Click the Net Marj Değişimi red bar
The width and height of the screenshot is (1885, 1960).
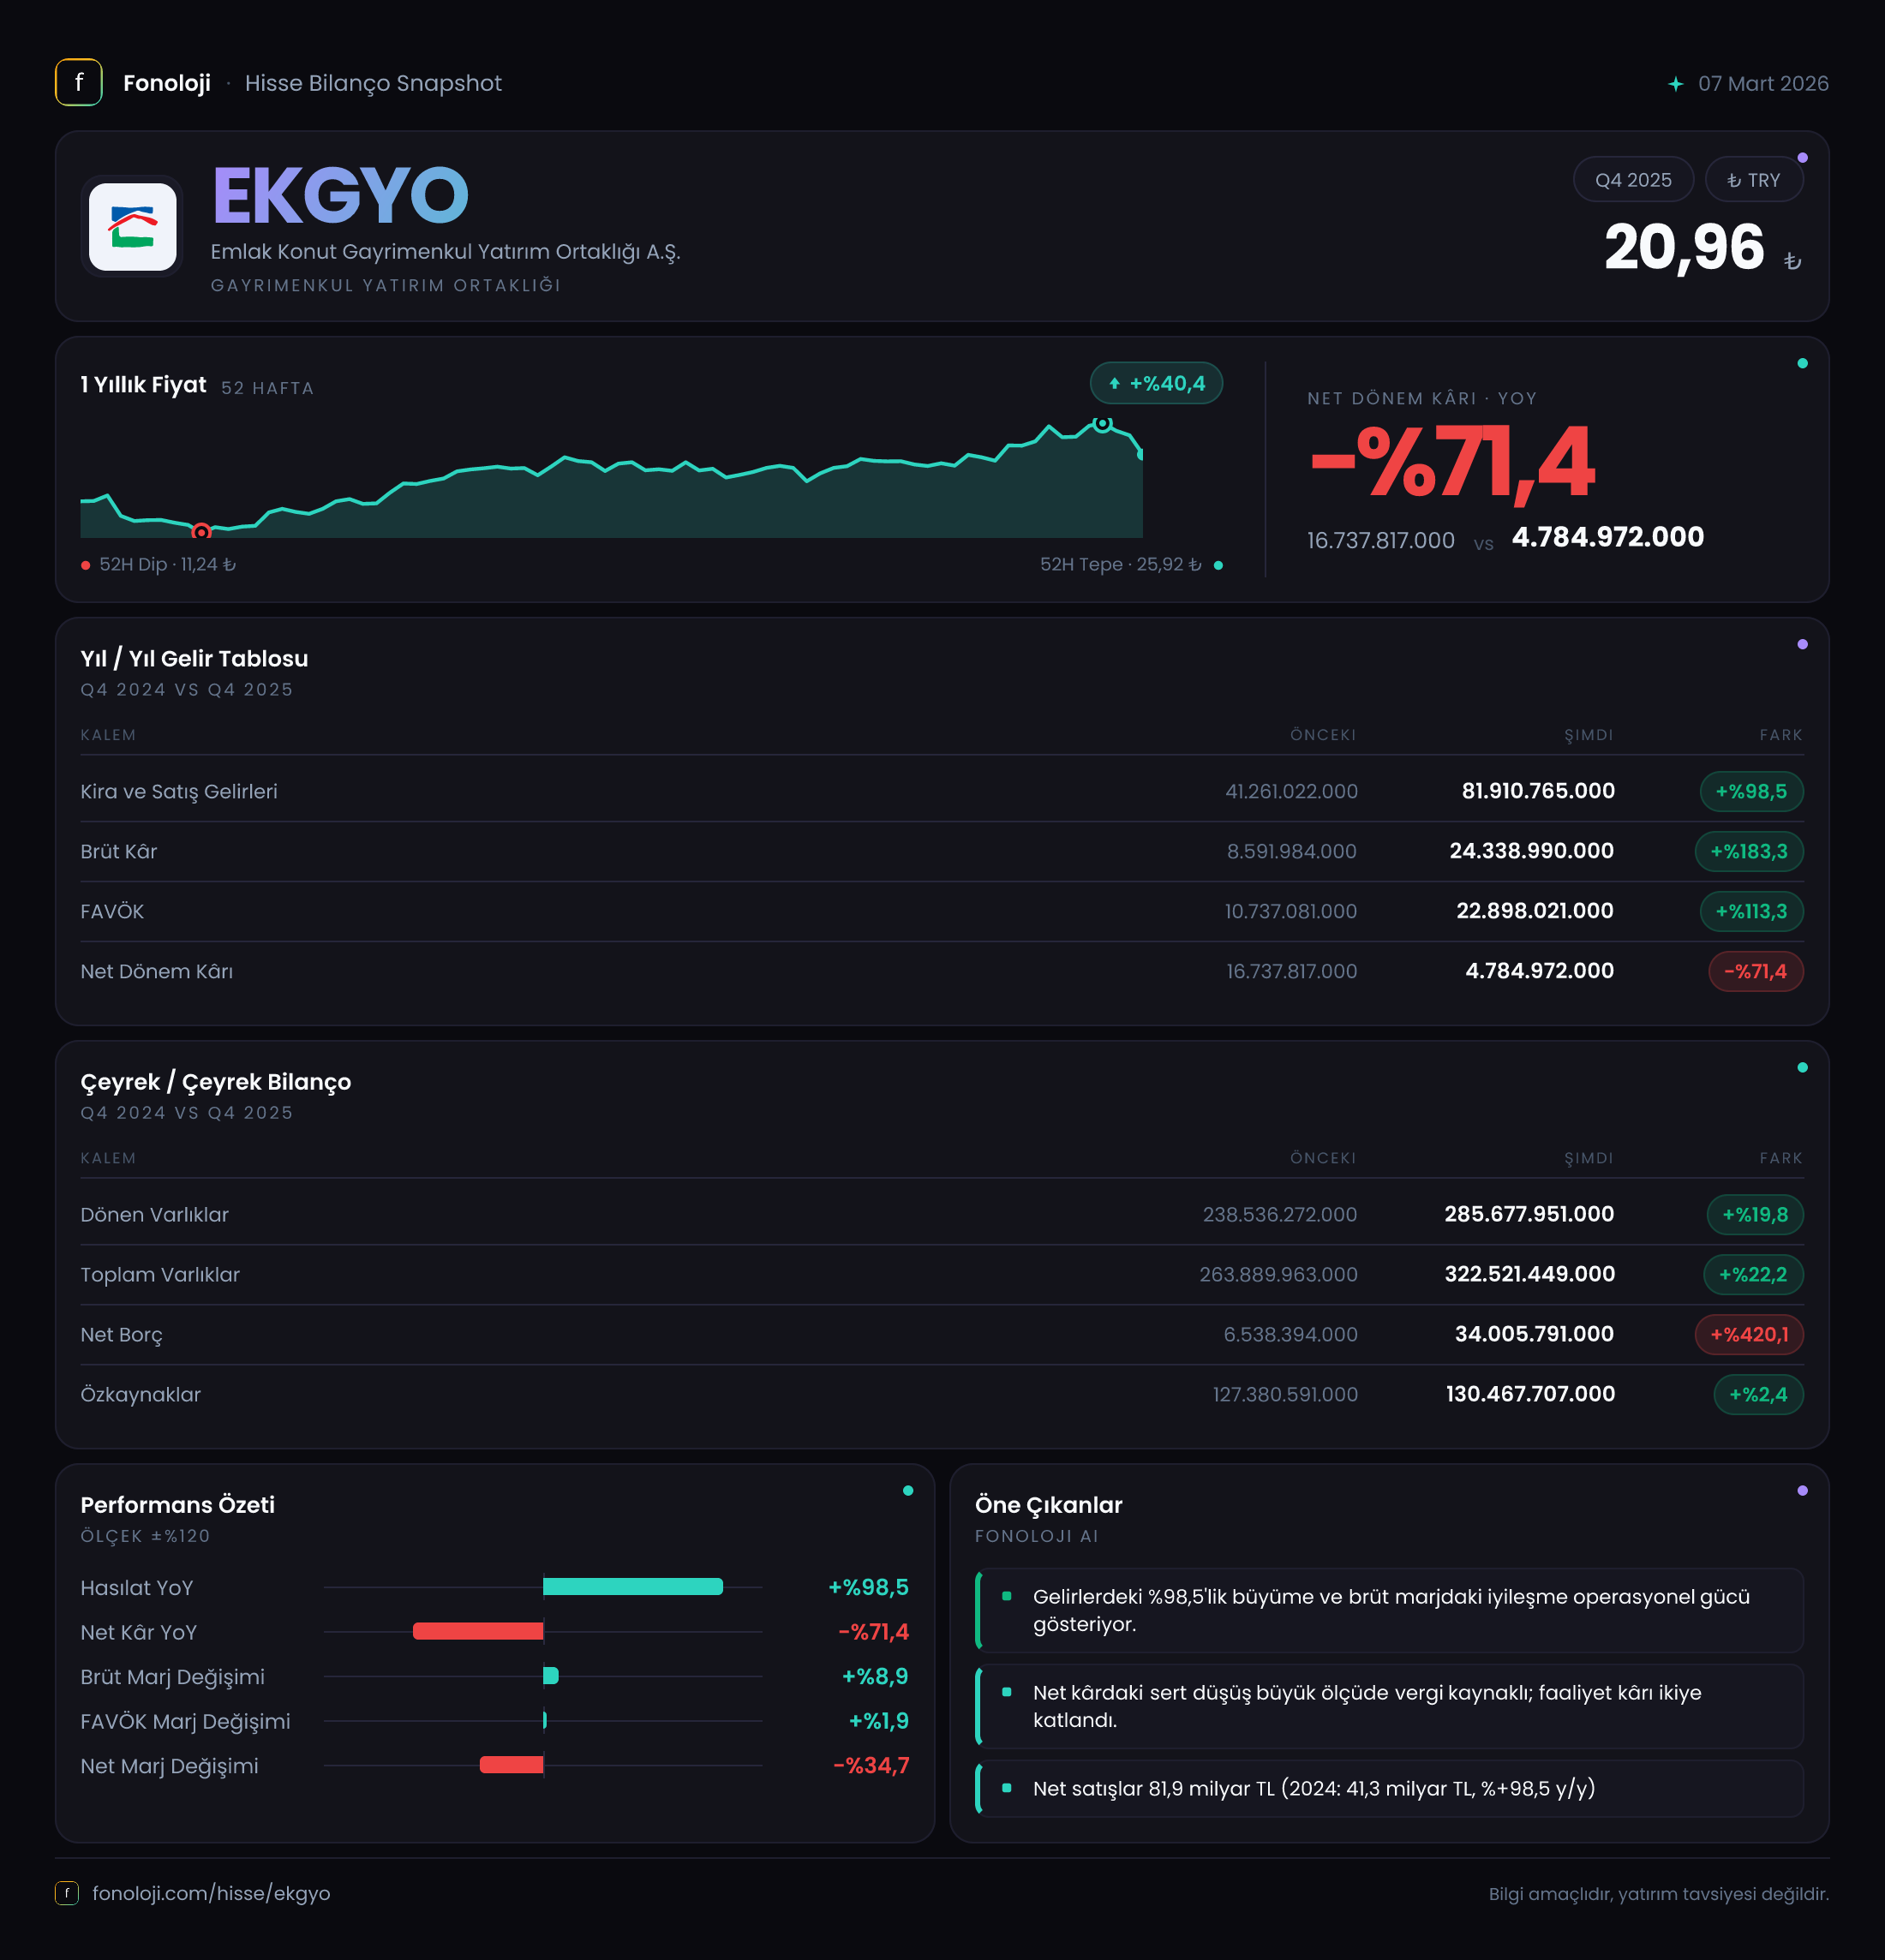pos(511,1765)
